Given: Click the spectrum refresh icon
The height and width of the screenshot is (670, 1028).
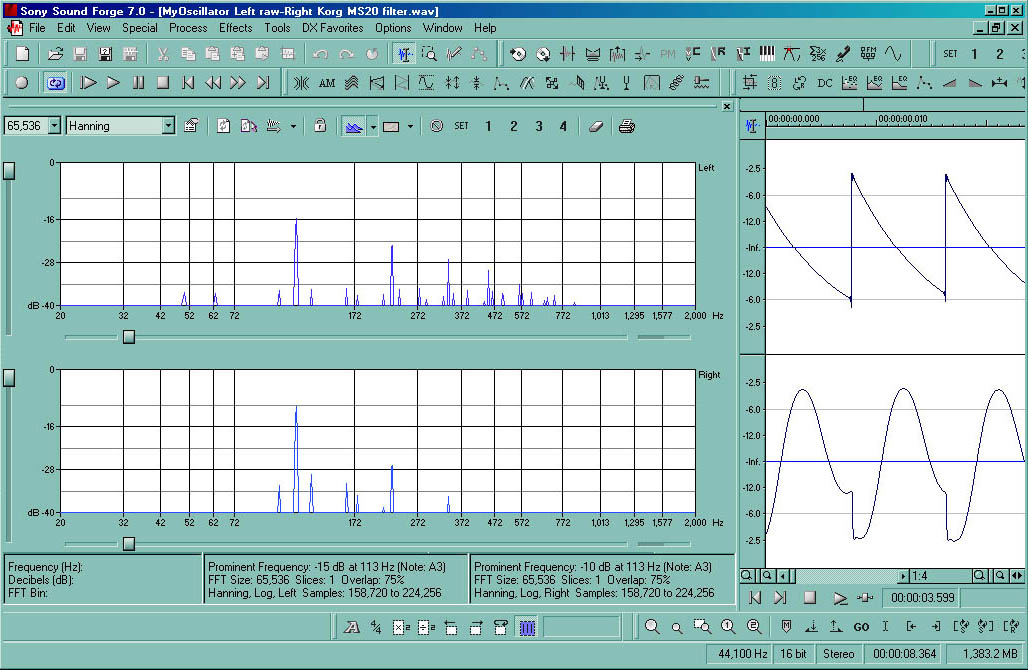Looking at the screenshot, I should pos(224,126).
